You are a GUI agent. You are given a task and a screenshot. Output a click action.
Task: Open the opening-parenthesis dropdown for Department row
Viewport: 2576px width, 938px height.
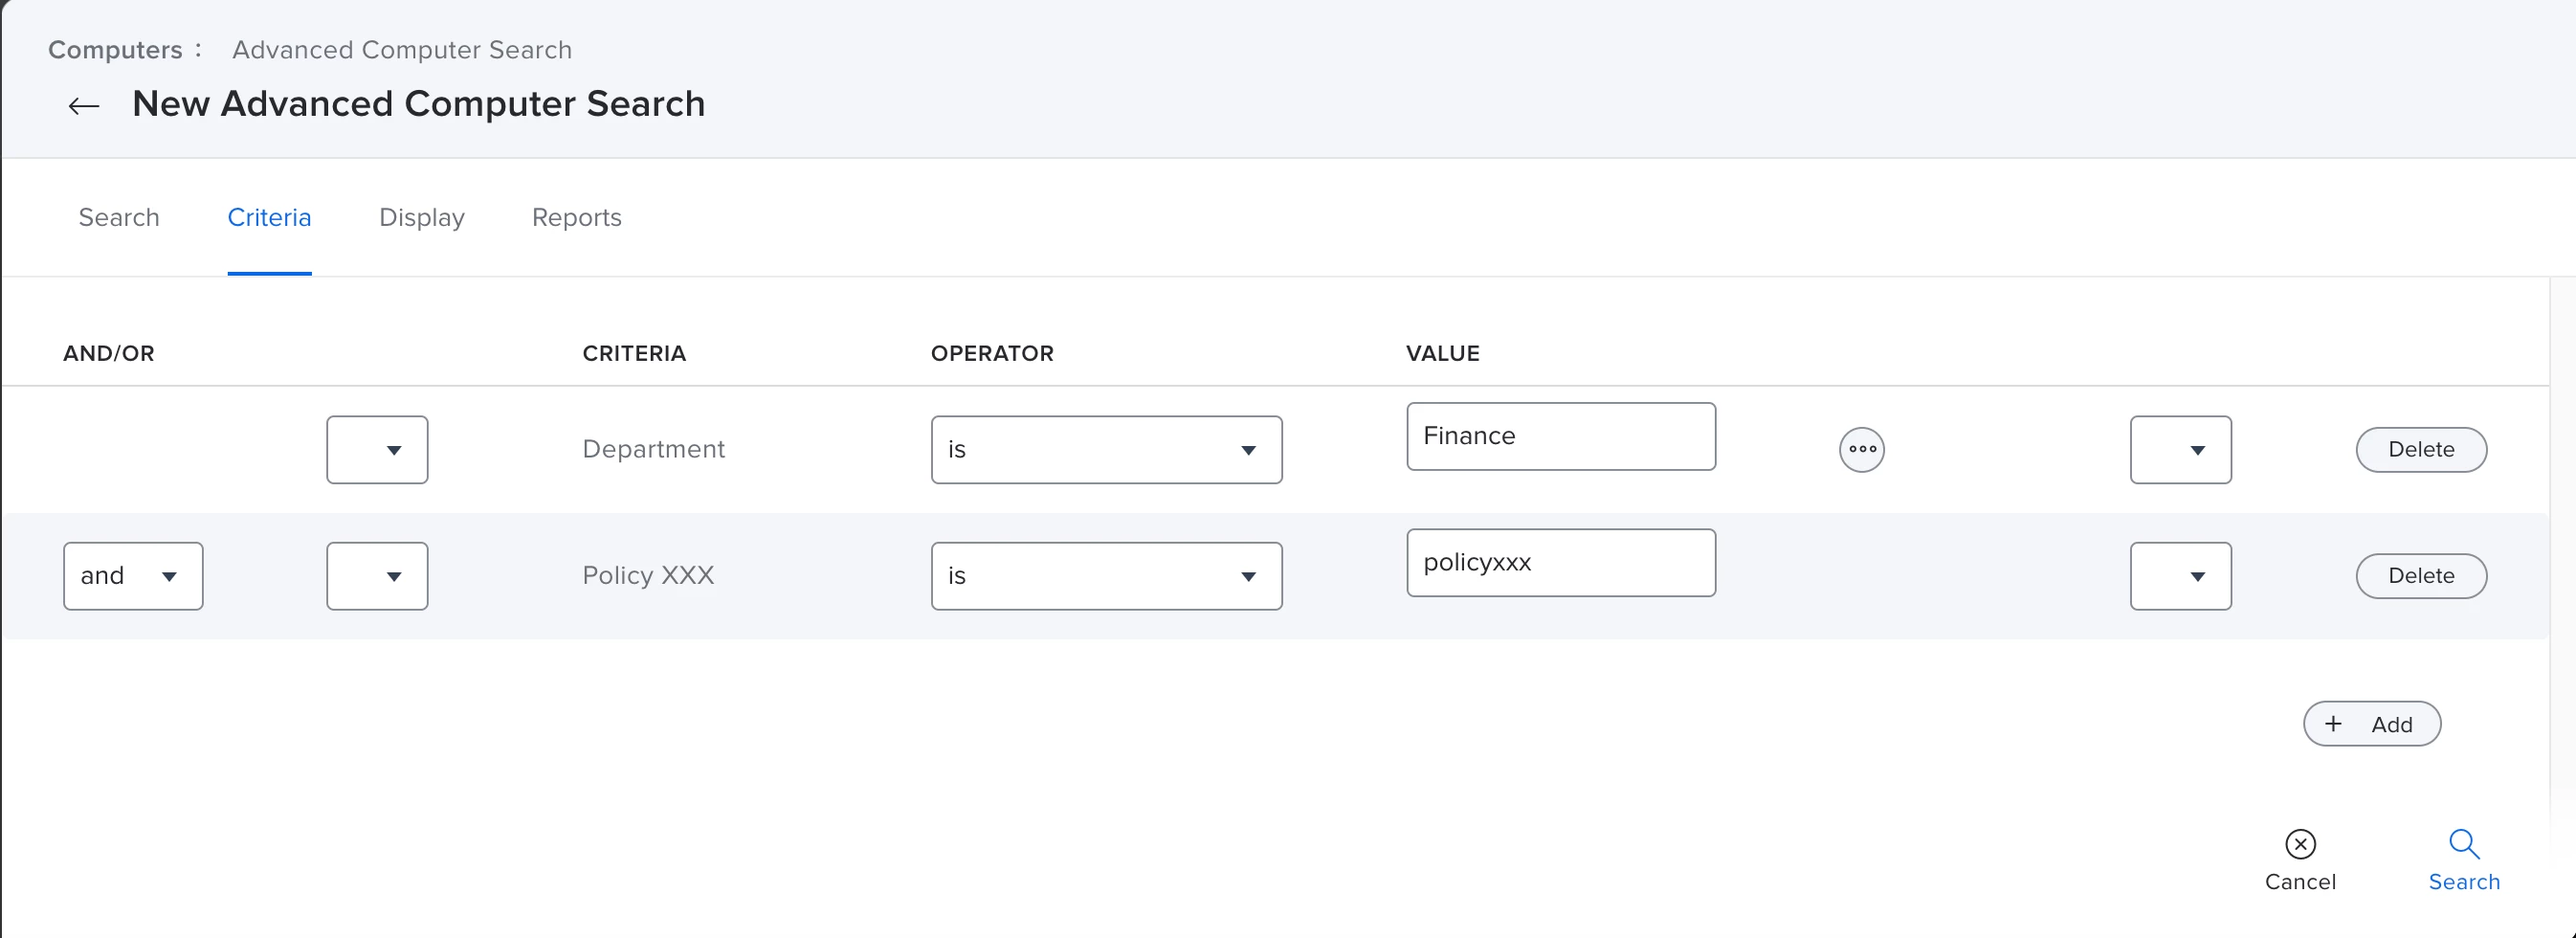point(377,450)
